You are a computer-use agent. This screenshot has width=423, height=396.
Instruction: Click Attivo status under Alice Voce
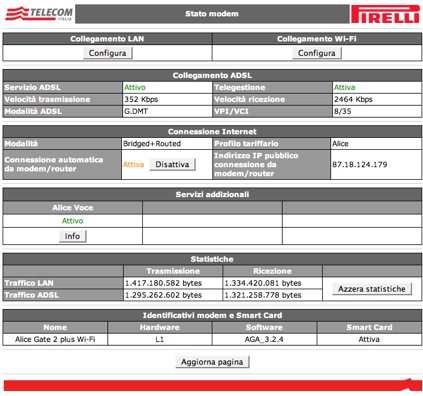pos(72,221)
